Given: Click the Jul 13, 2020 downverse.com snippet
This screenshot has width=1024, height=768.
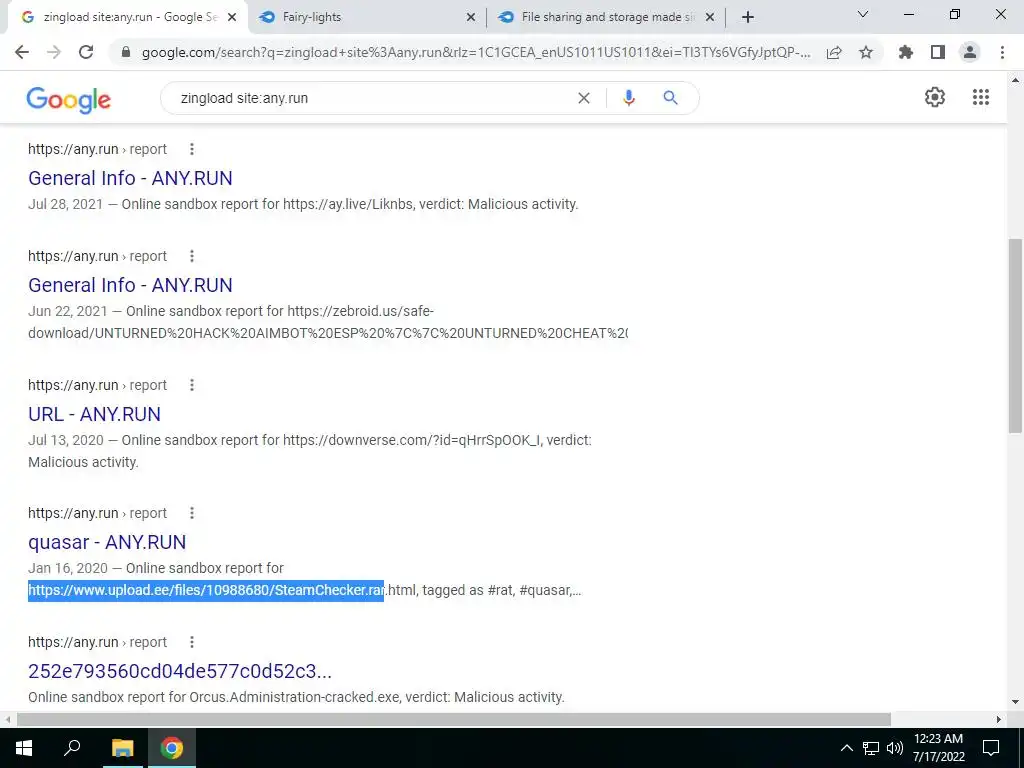Looking at the screenshot, I should [x=310, y=451].
